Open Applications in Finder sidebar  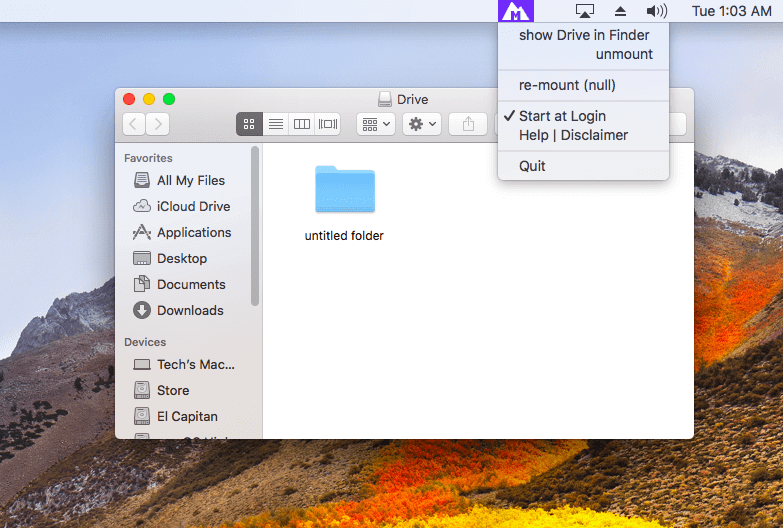coord(193,232)
